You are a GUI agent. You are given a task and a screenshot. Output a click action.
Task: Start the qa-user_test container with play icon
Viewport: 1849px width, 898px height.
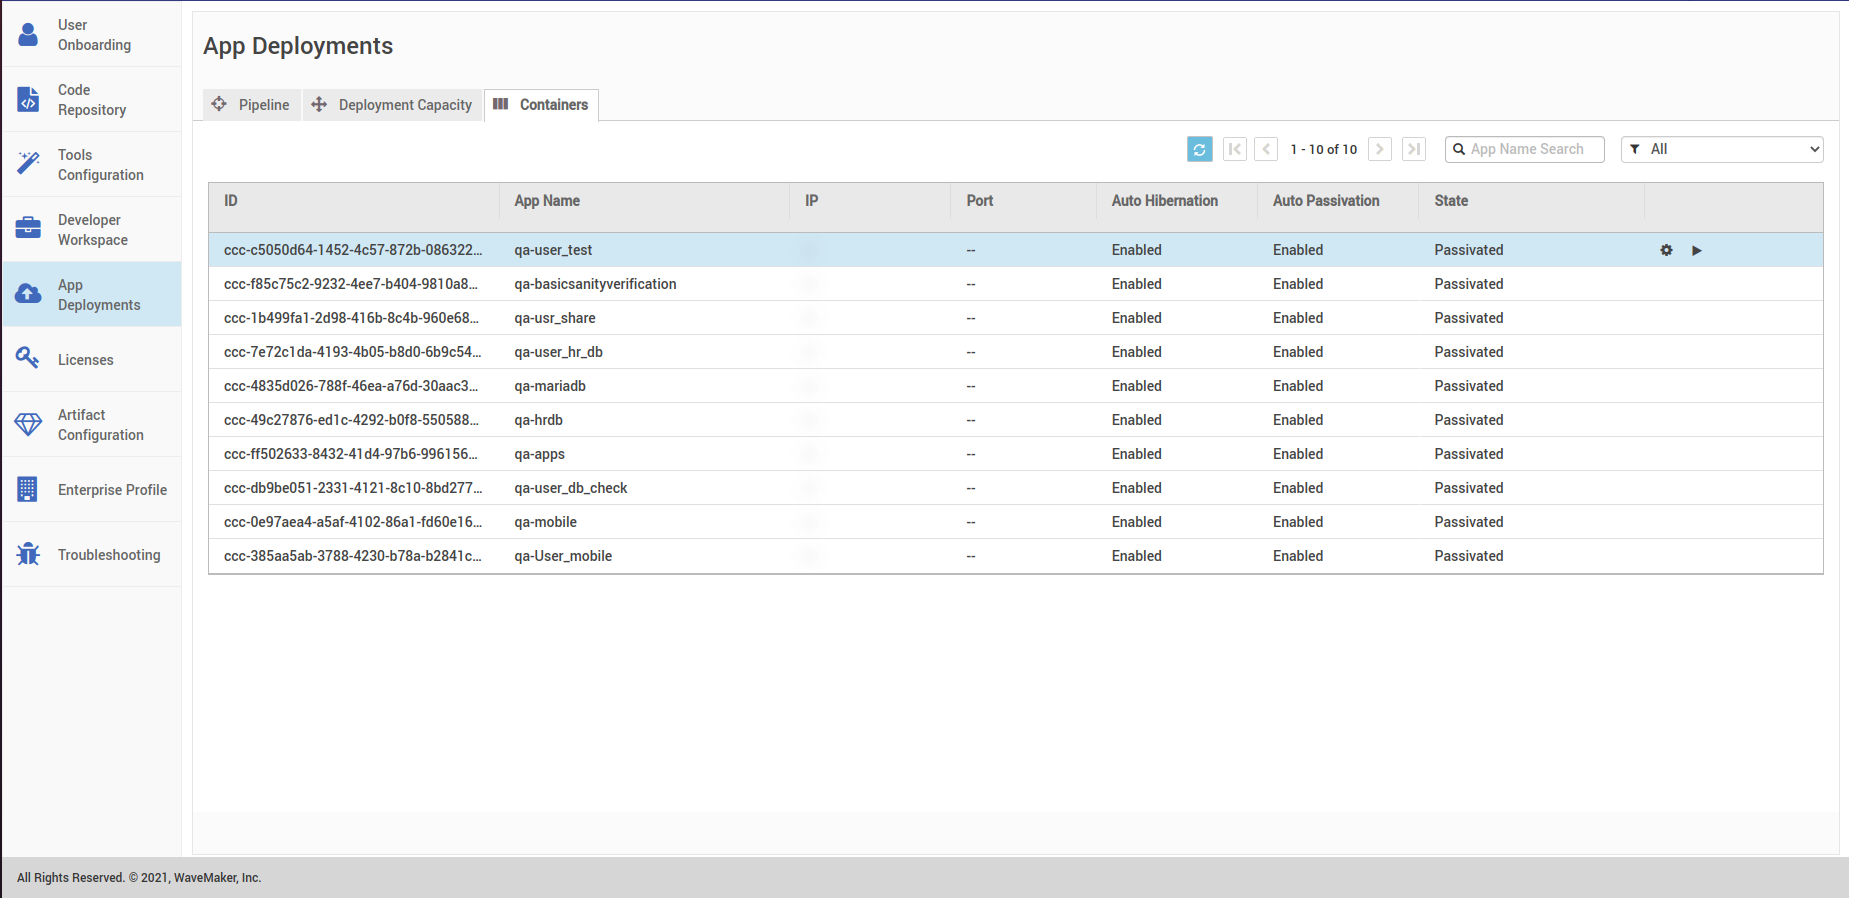(x=1696, y=250)
